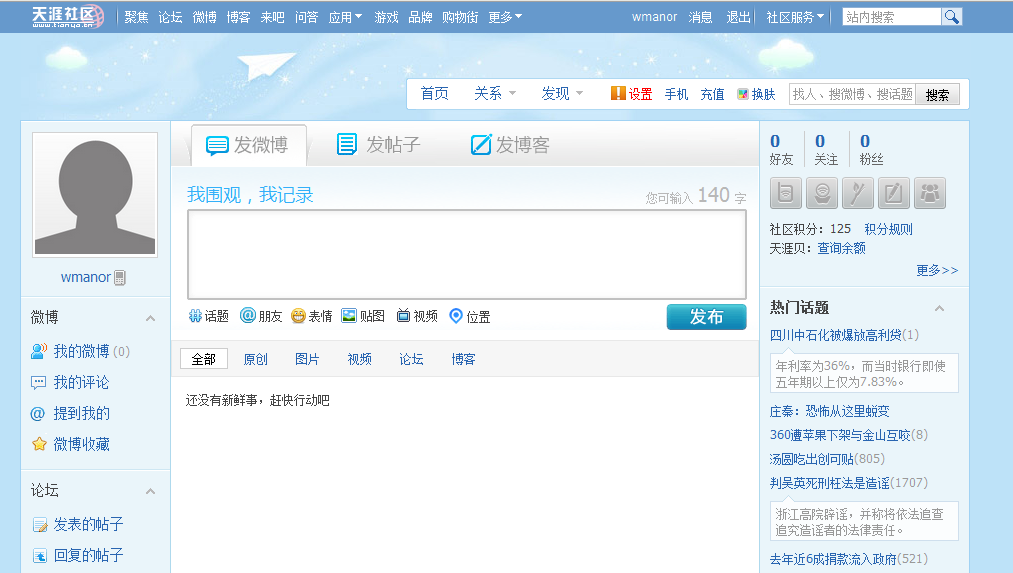
Task: Open 聚焦 in the top navigation
Action: 136,17
